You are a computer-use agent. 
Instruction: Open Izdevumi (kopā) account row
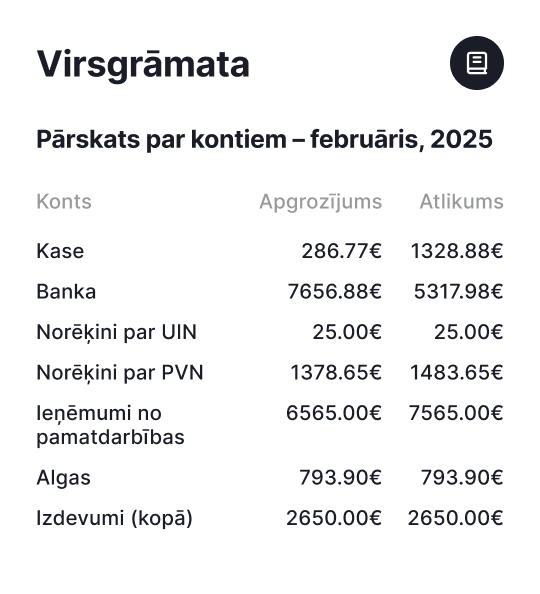point(270,518)
